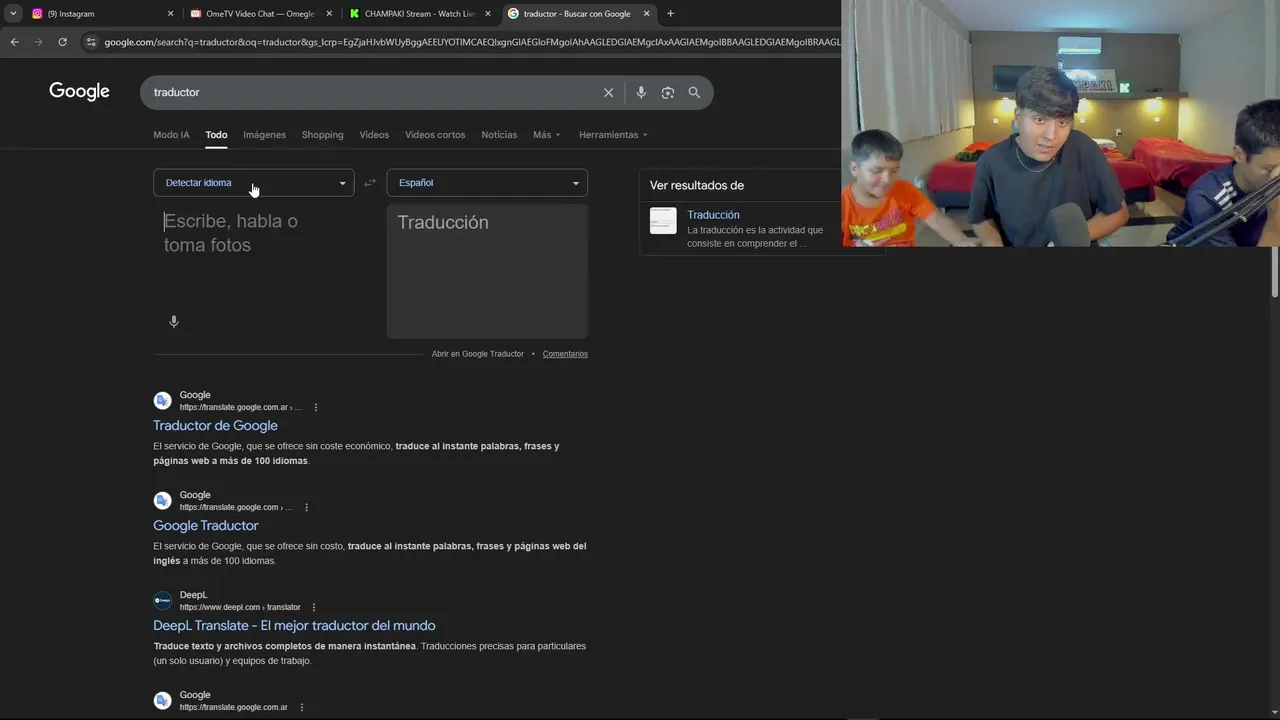This screenshot has width=1280, height=720.
Task: Click Traducción panel thumbnail image
Action: 663,221
